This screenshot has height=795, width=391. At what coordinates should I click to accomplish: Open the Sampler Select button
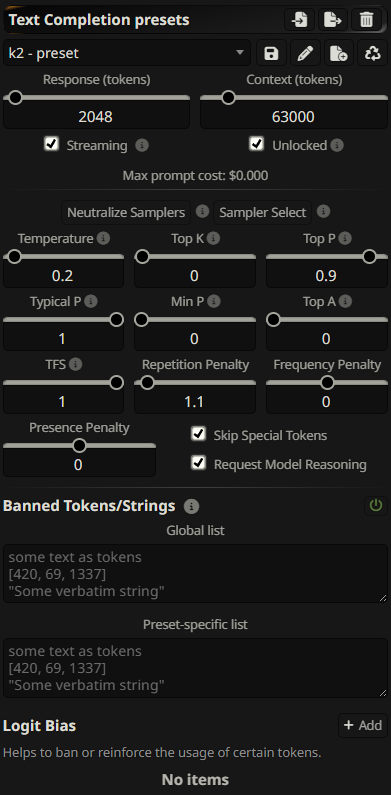[263, 212]
